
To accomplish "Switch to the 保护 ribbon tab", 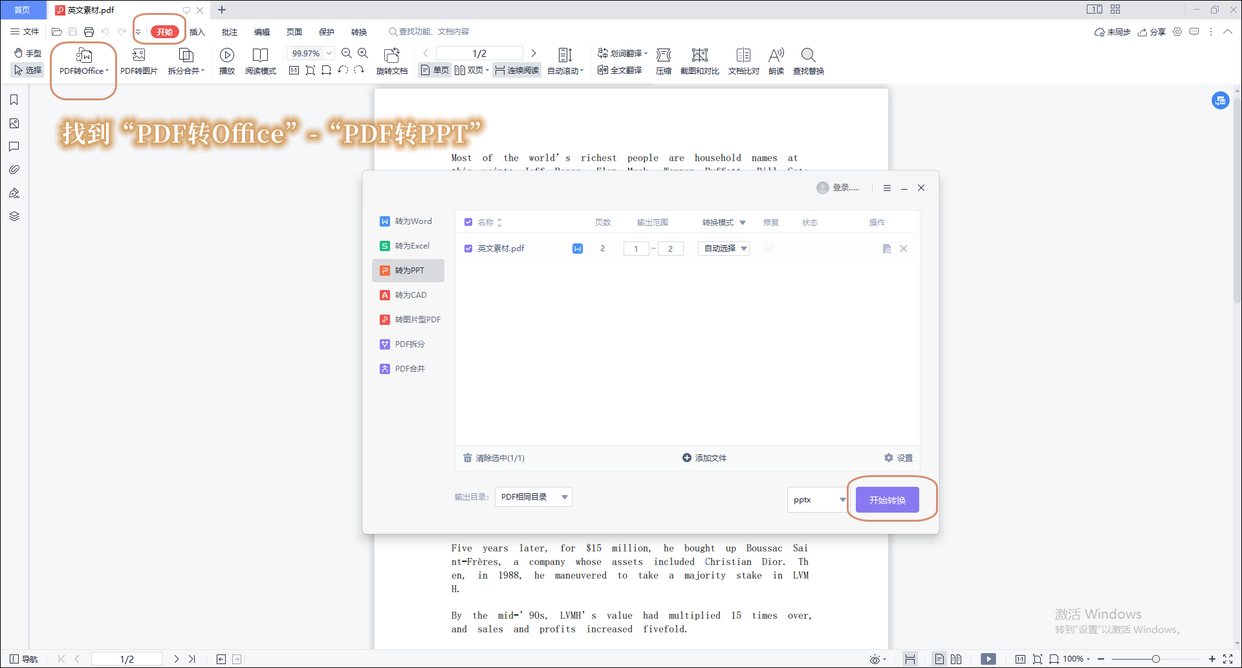I will click(326, 32).
